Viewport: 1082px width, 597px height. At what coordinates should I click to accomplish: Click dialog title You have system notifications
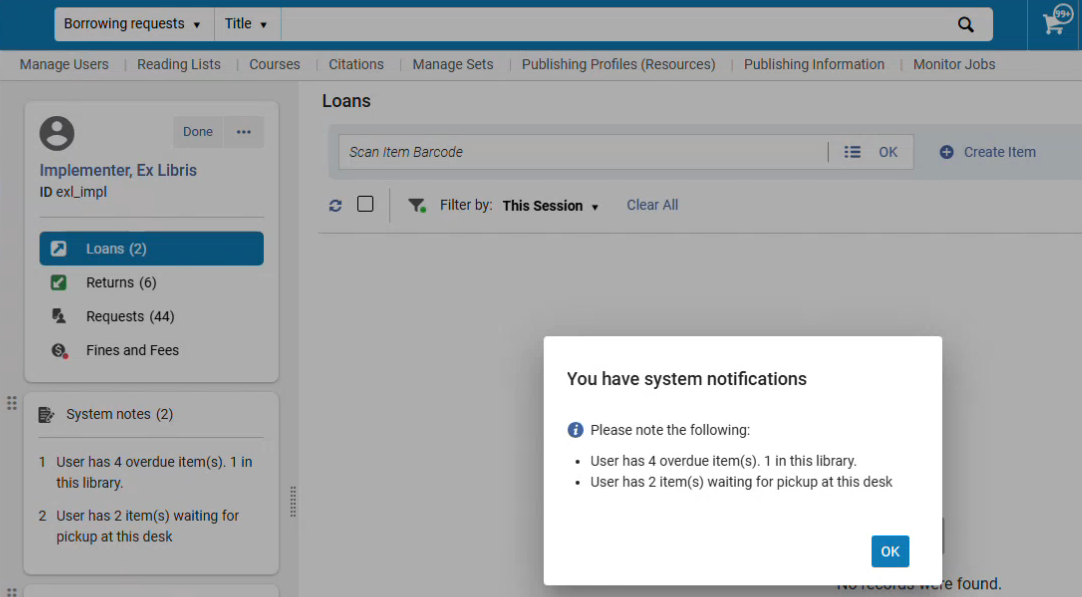687,379
